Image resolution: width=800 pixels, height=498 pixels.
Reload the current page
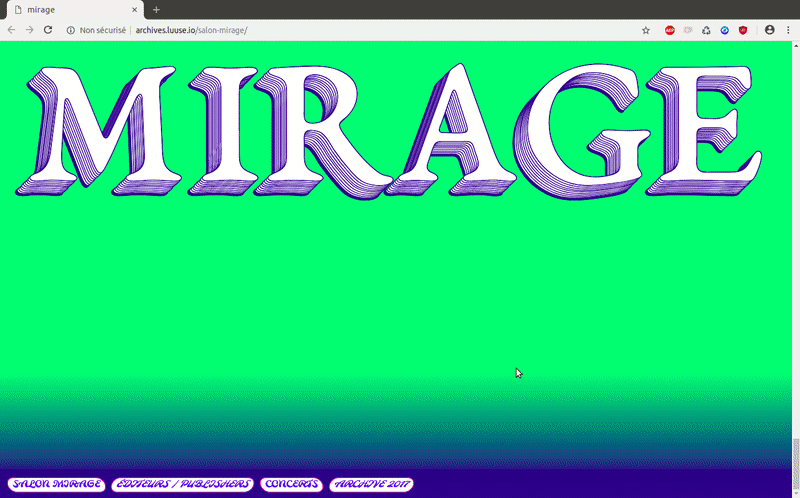click(x=47, y=30)
